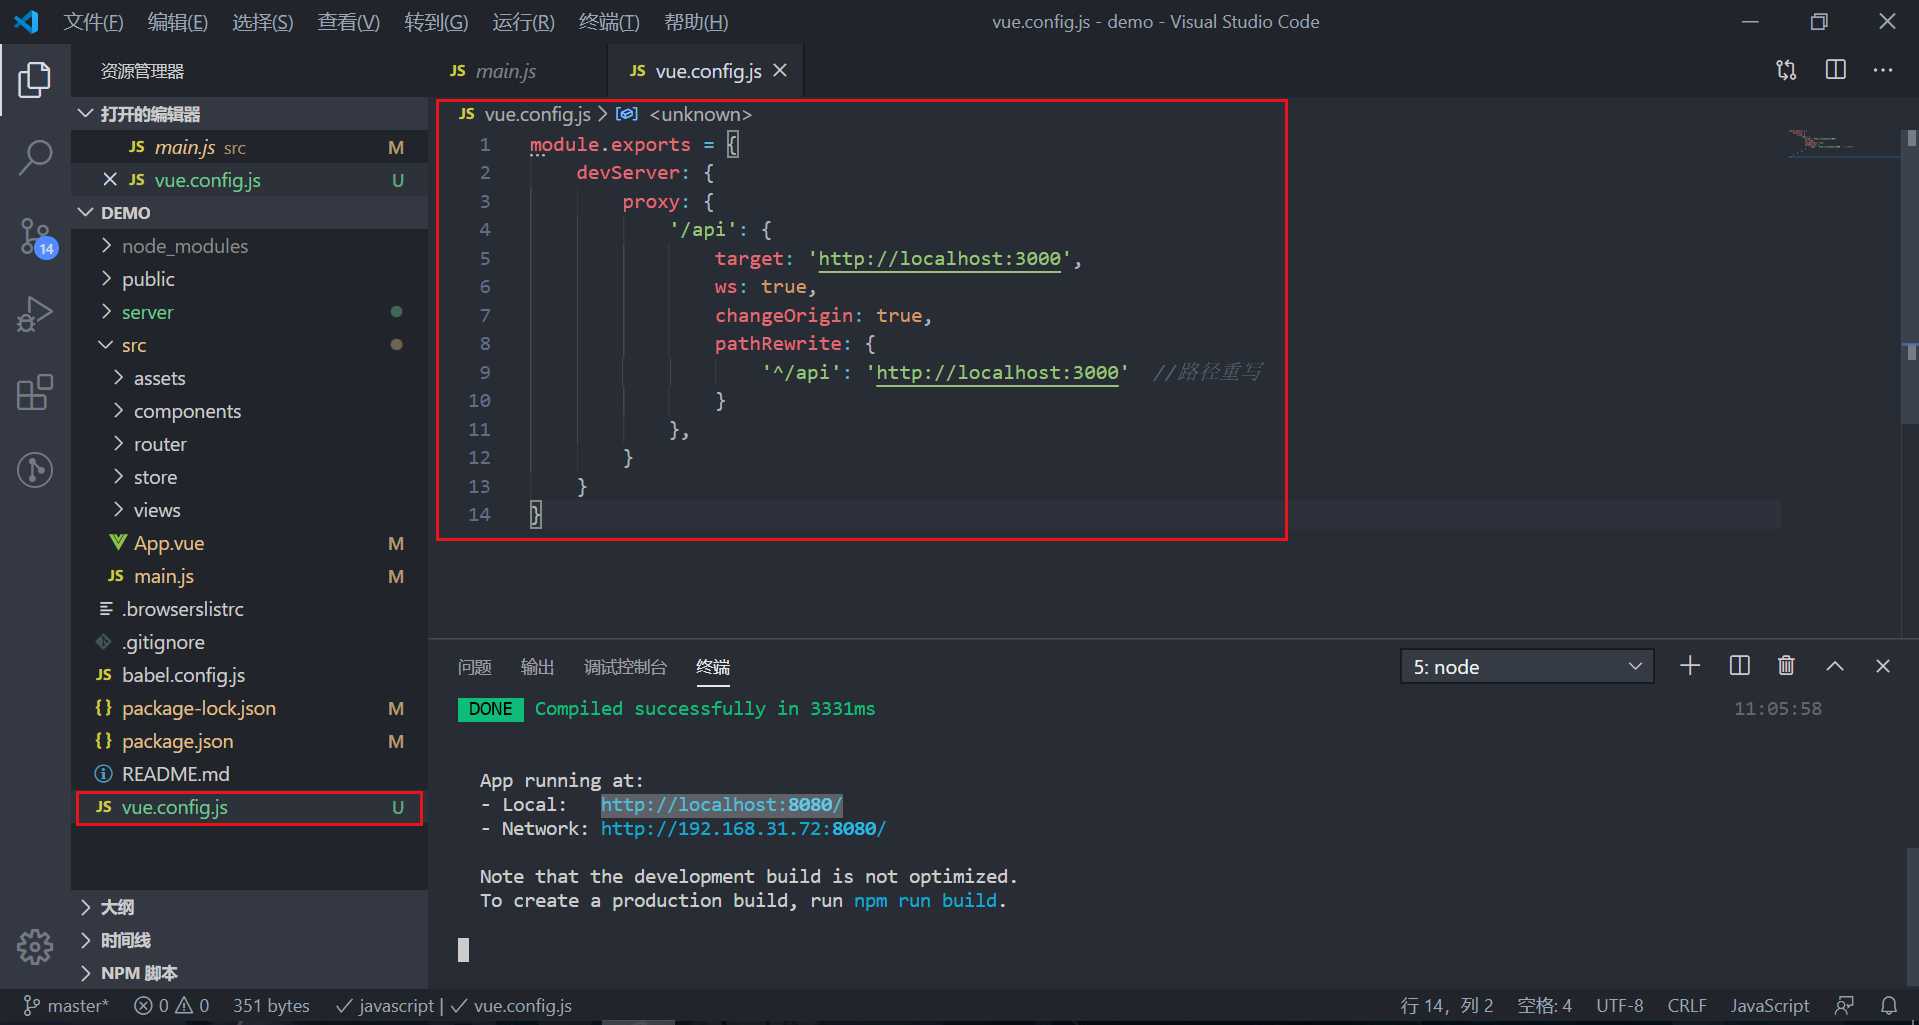1919x1025 pixels.
Task: Follow target http://localhost:3000 link on line 5
Action: click(939, 259)
